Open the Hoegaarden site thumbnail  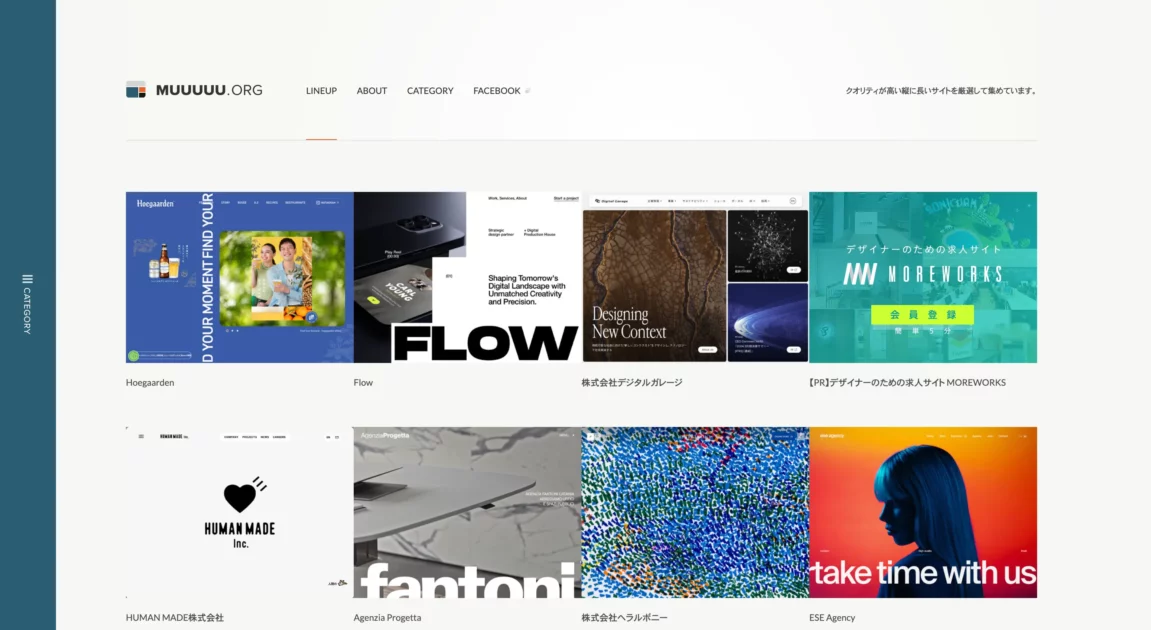pyautogui.click(x=239, y=278)
